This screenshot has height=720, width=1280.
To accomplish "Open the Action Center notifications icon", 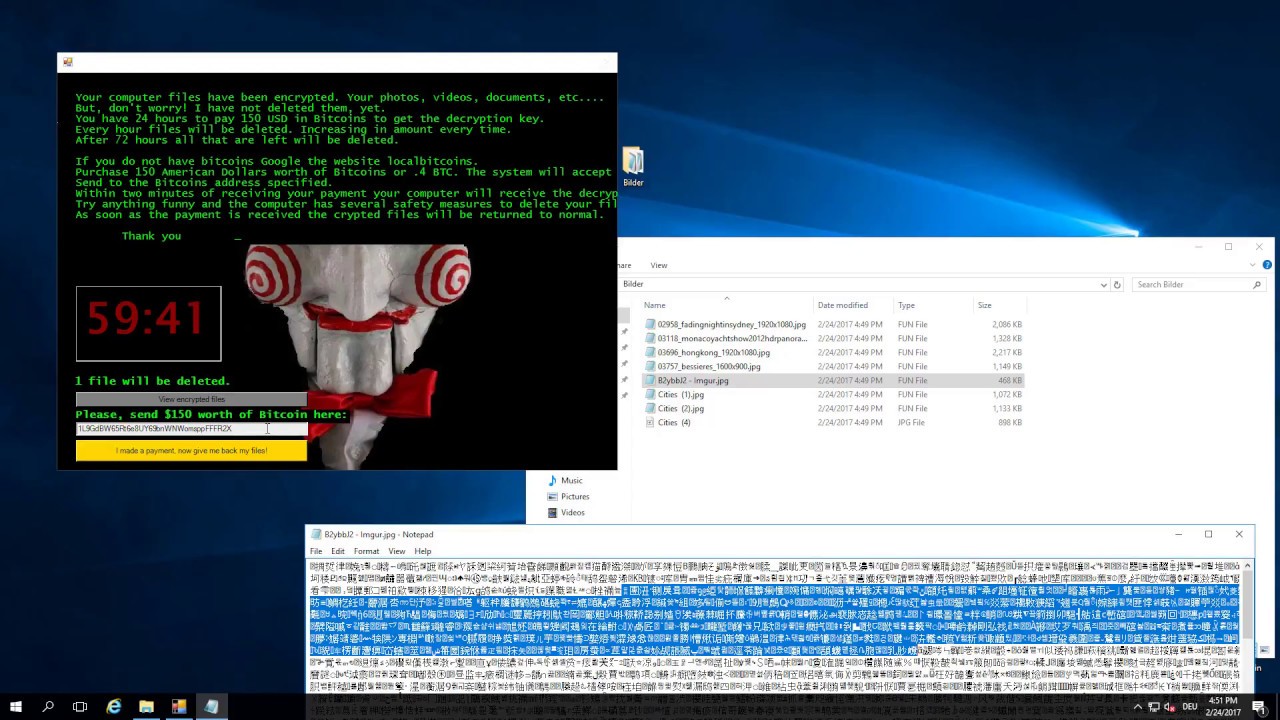I will click(1258, 707).
